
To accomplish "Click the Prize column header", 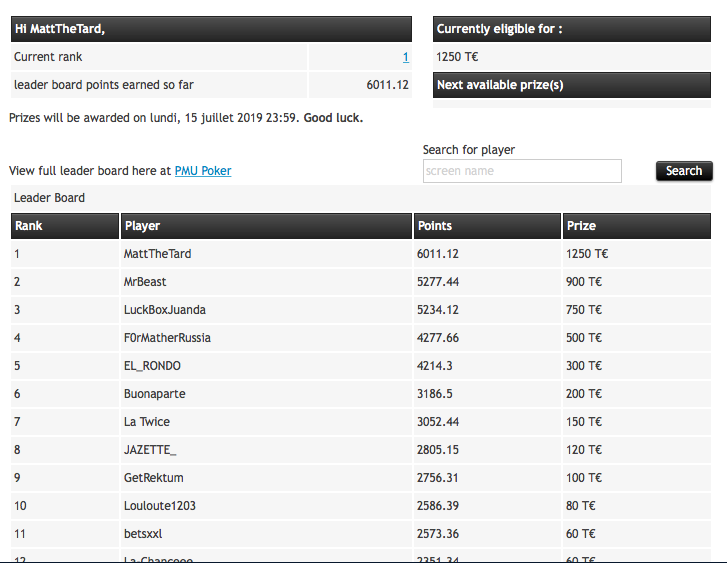I will (637, 226).
